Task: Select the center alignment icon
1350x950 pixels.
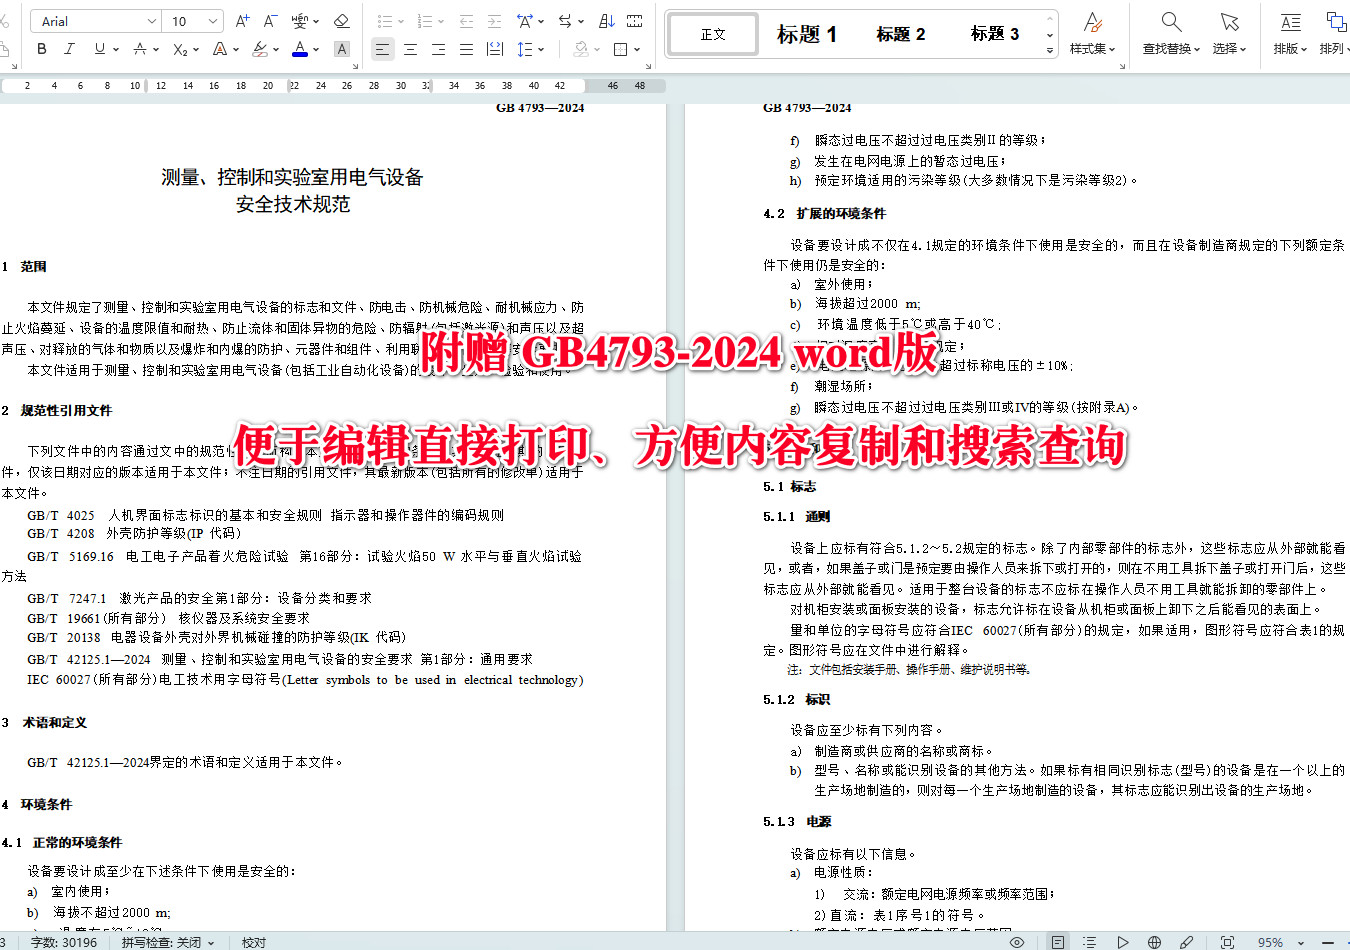Action: (x=410, y=48)
